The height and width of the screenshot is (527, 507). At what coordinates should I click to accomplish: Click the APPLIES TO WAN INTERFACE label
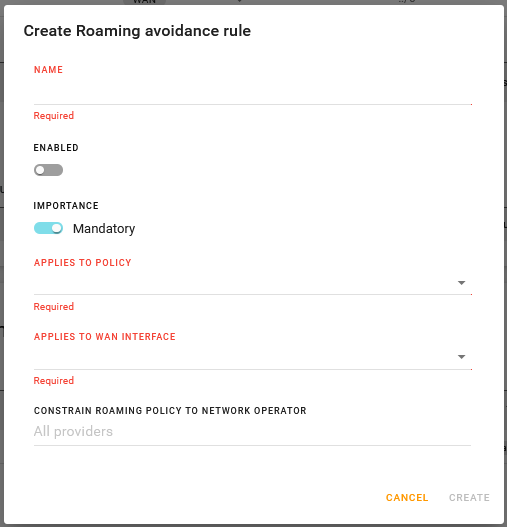(x=105, y=336)
